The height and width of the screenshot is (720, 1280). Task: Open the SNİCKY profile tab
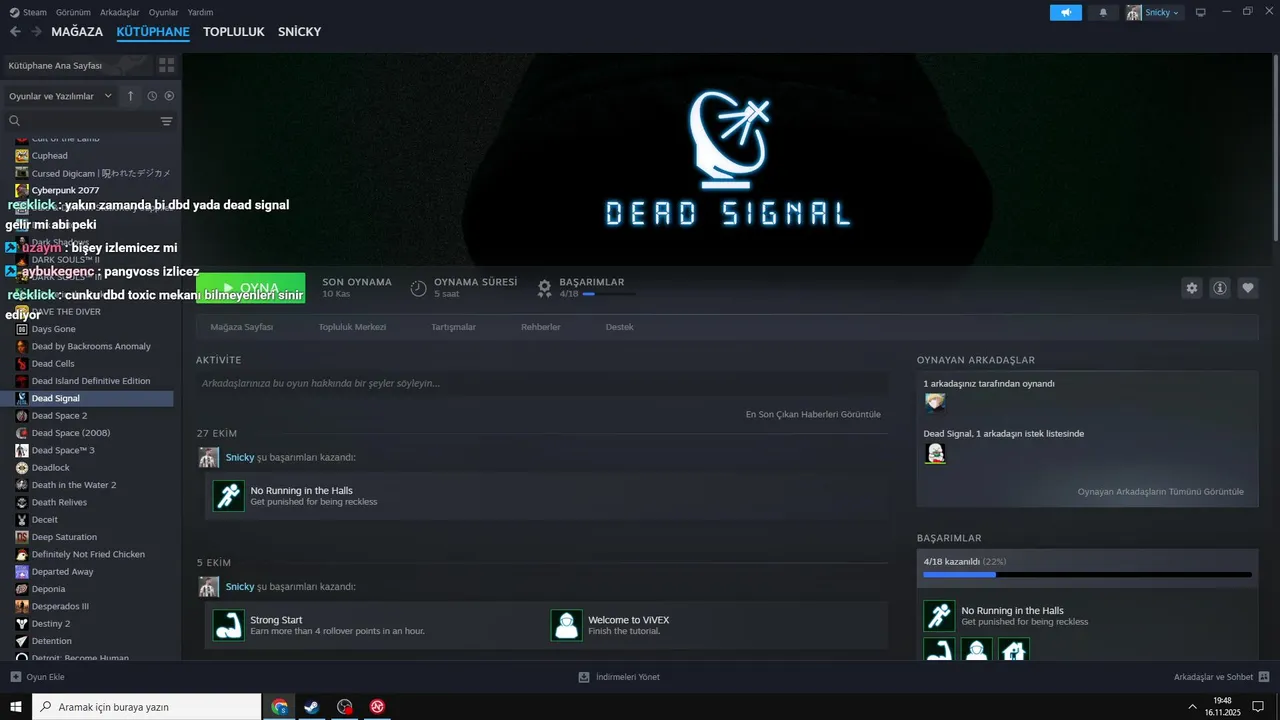click(x=300, y=32)
